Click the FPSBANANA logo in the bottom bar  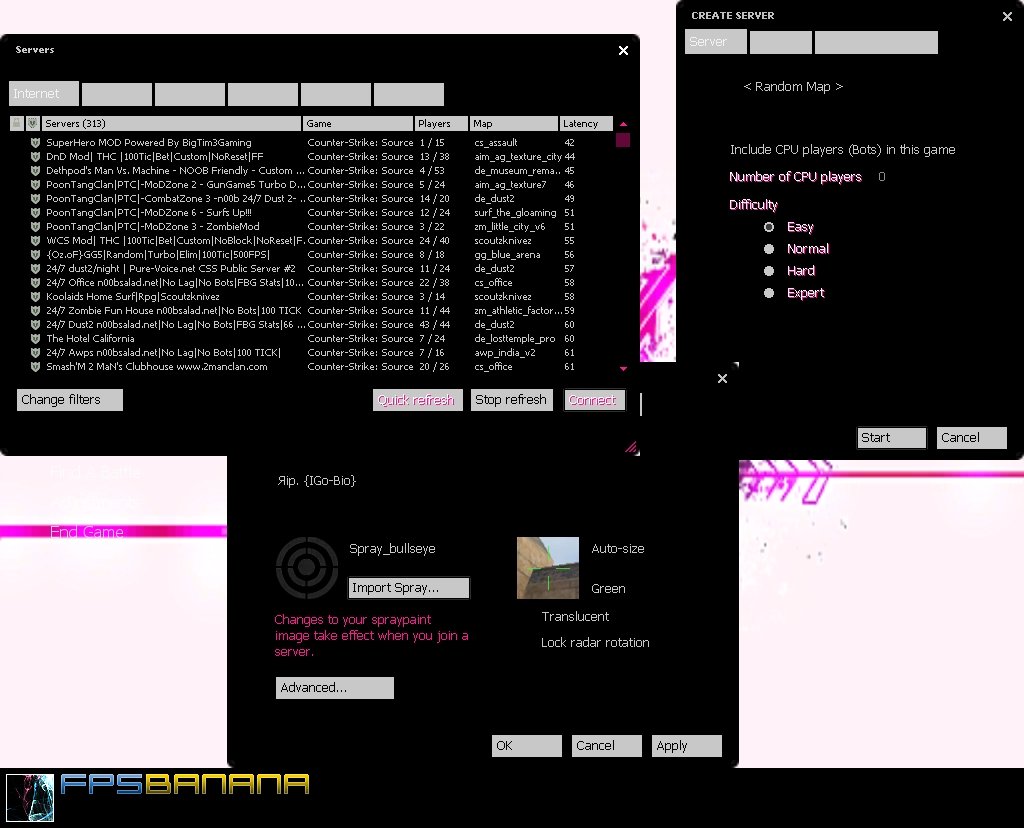coord(185,786)
